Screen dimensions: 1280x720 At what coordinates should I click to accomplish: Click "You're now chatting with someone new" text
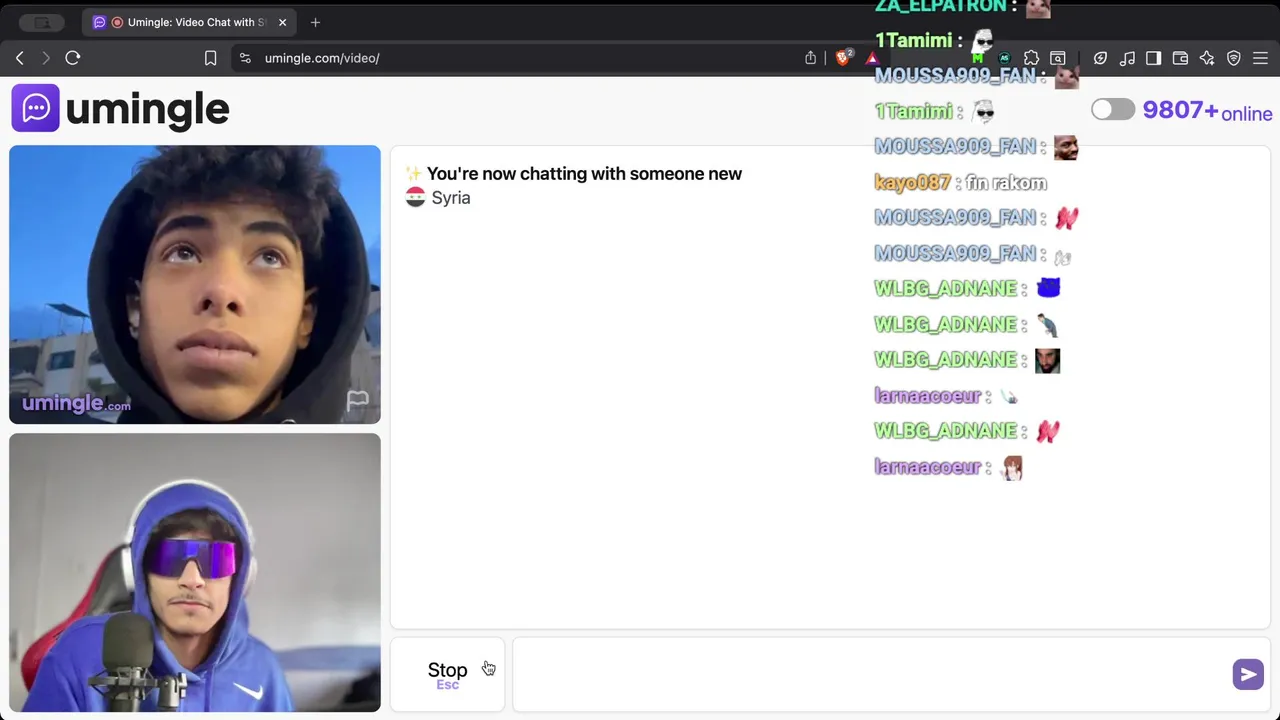pos(584,174)
